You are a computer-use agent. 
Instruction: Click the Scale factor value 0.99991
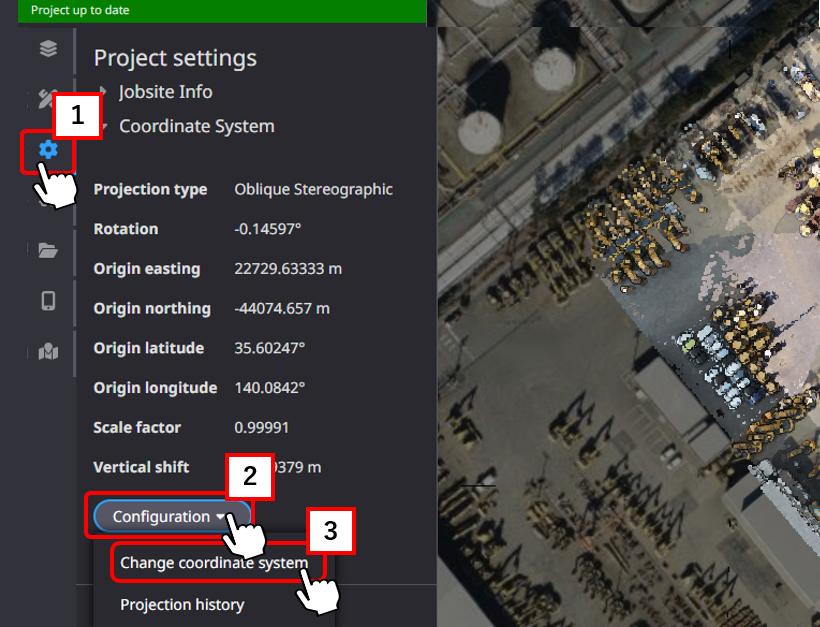(262, 427)
